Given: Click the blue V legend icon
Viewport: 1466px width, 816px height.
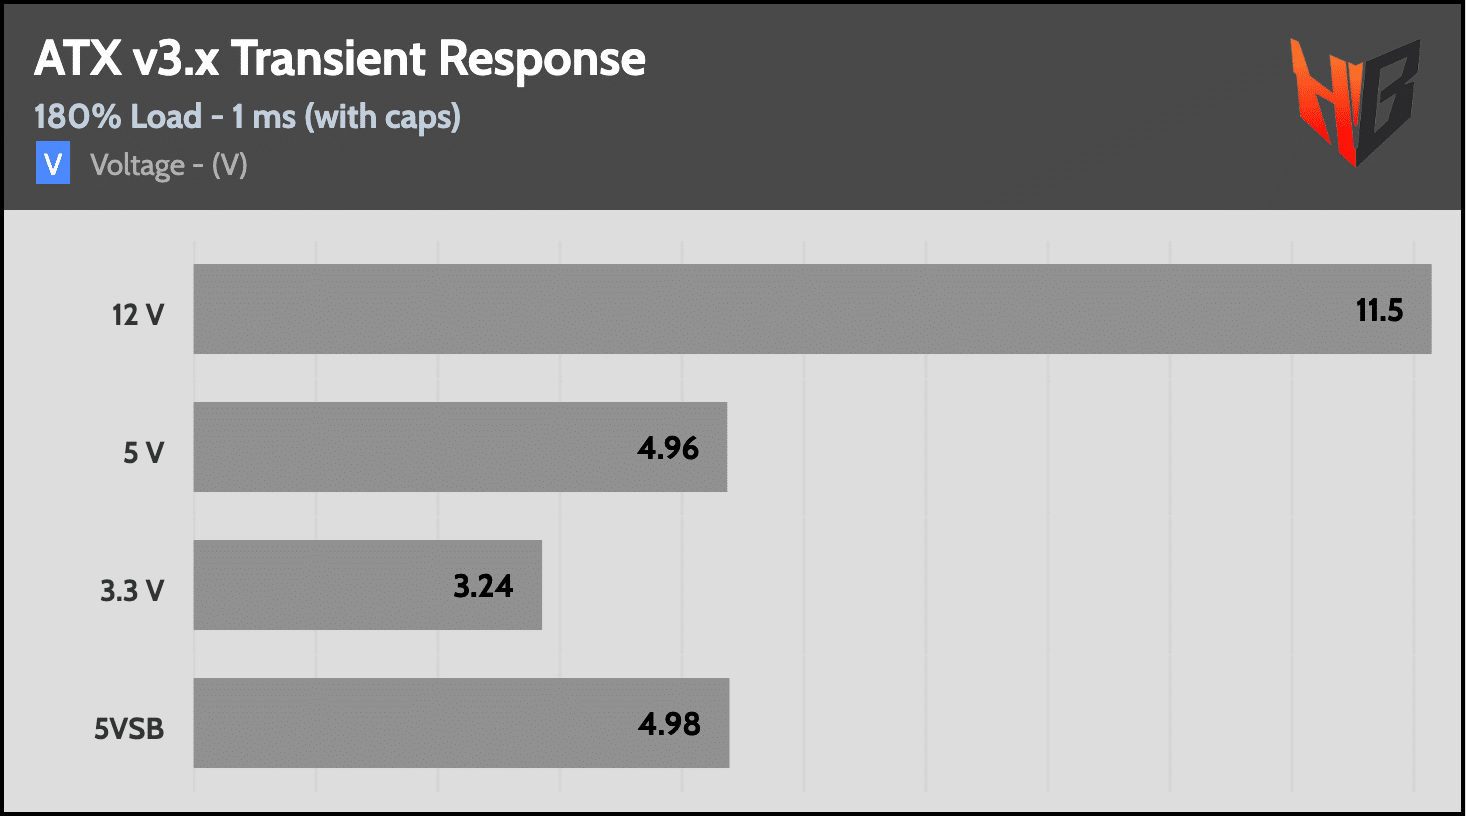Looking at the screenshot, I should [53, 164].
